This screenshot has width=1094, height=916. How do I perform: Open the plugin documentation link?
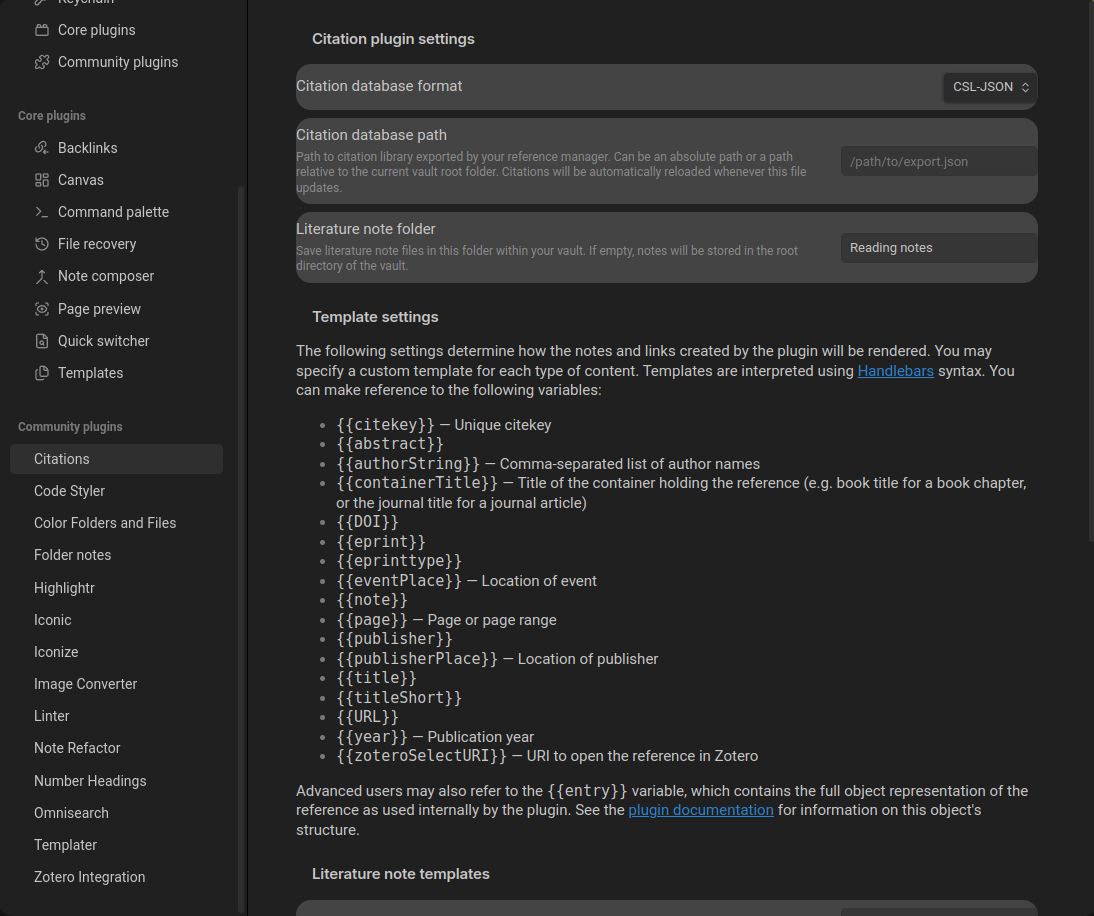[x=700, y=810]
